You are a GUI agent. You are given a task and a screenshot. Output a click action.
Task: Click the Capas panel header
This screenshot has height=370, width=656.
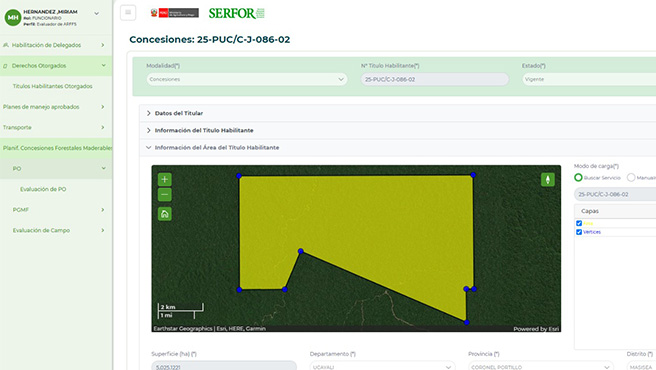615,211
